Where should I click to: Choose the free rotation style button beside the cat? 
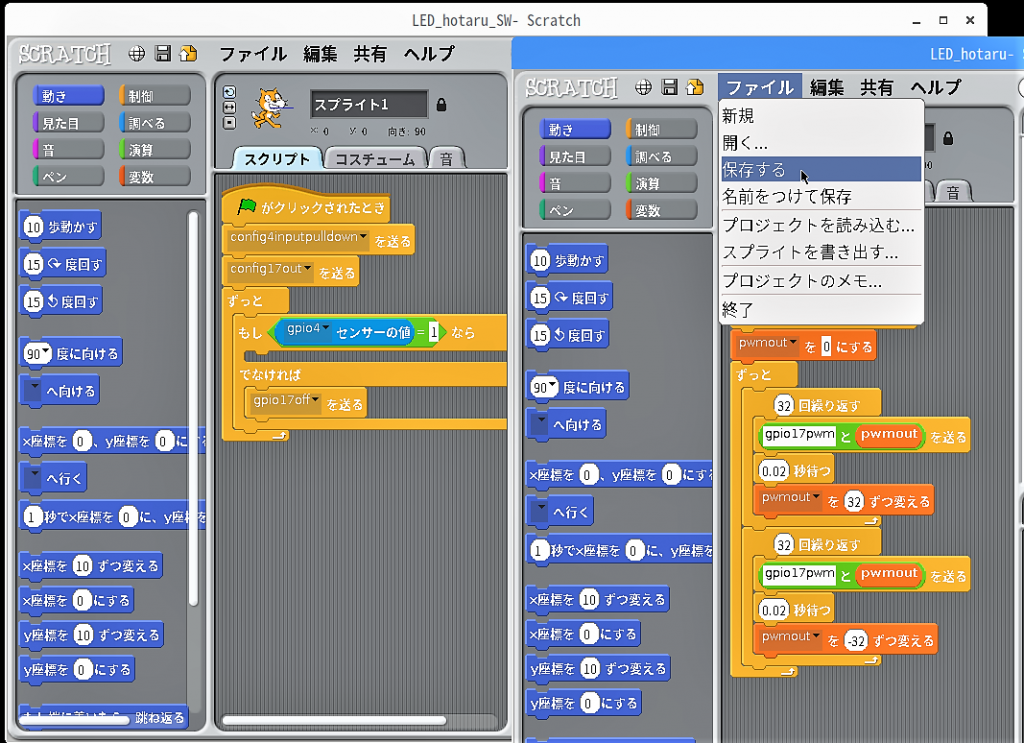tap(229, 92)
